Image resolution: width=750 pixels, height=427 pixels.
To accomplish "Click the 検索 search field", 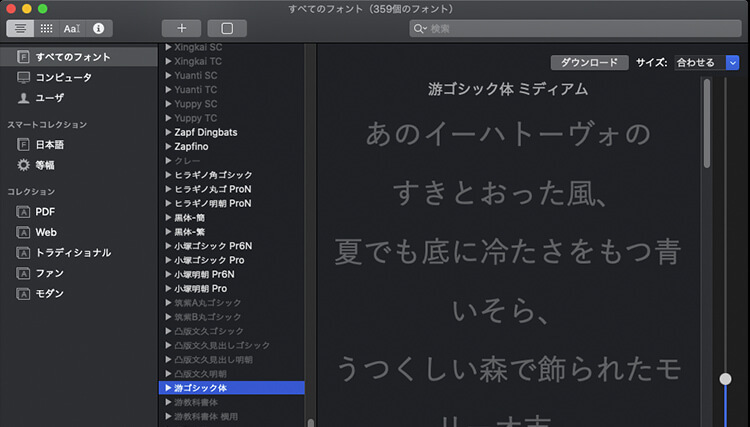I will pyautogui.click(x=500, y=28).
